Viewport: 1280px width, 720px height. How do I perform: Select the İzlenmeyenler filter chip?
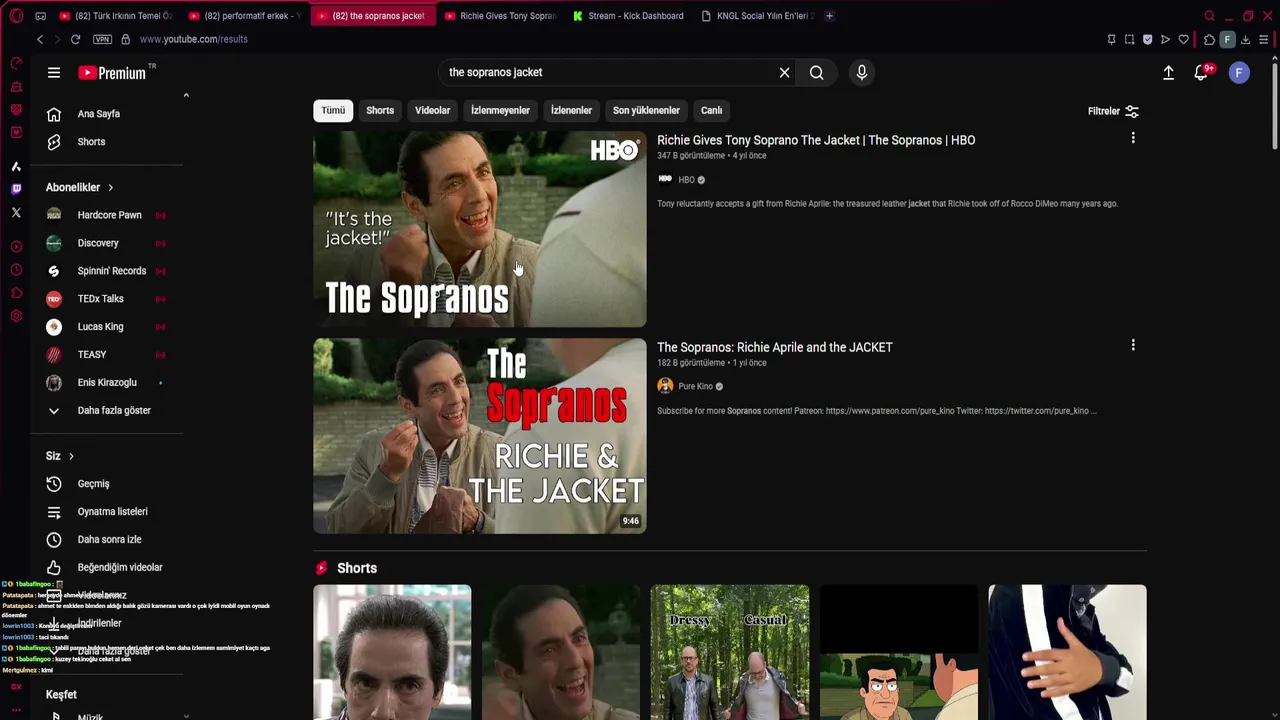pos(500,110)
